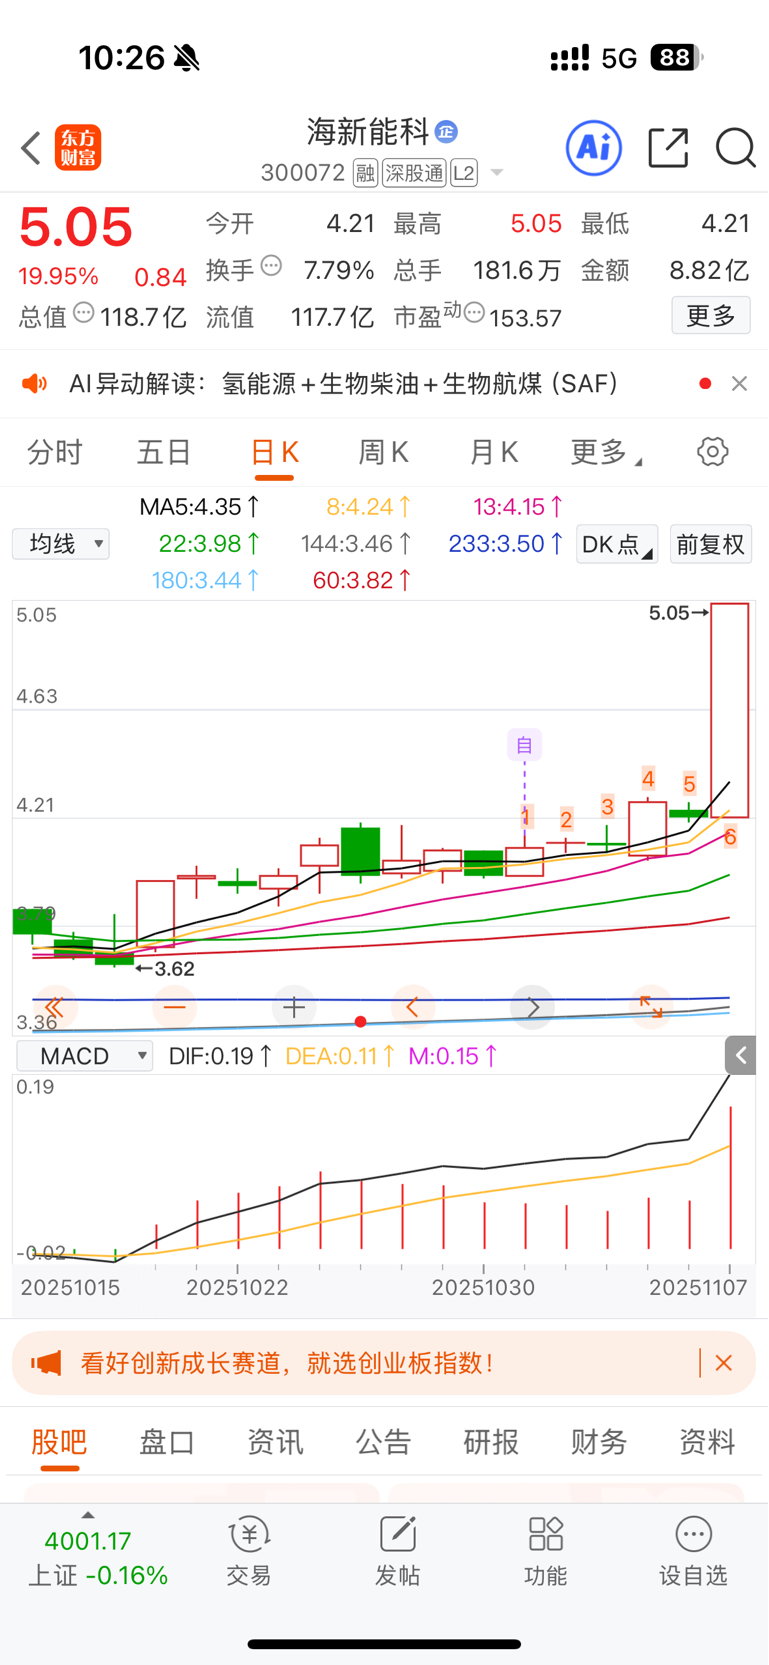Tap the 前复权 button

(x=711, y=544)
